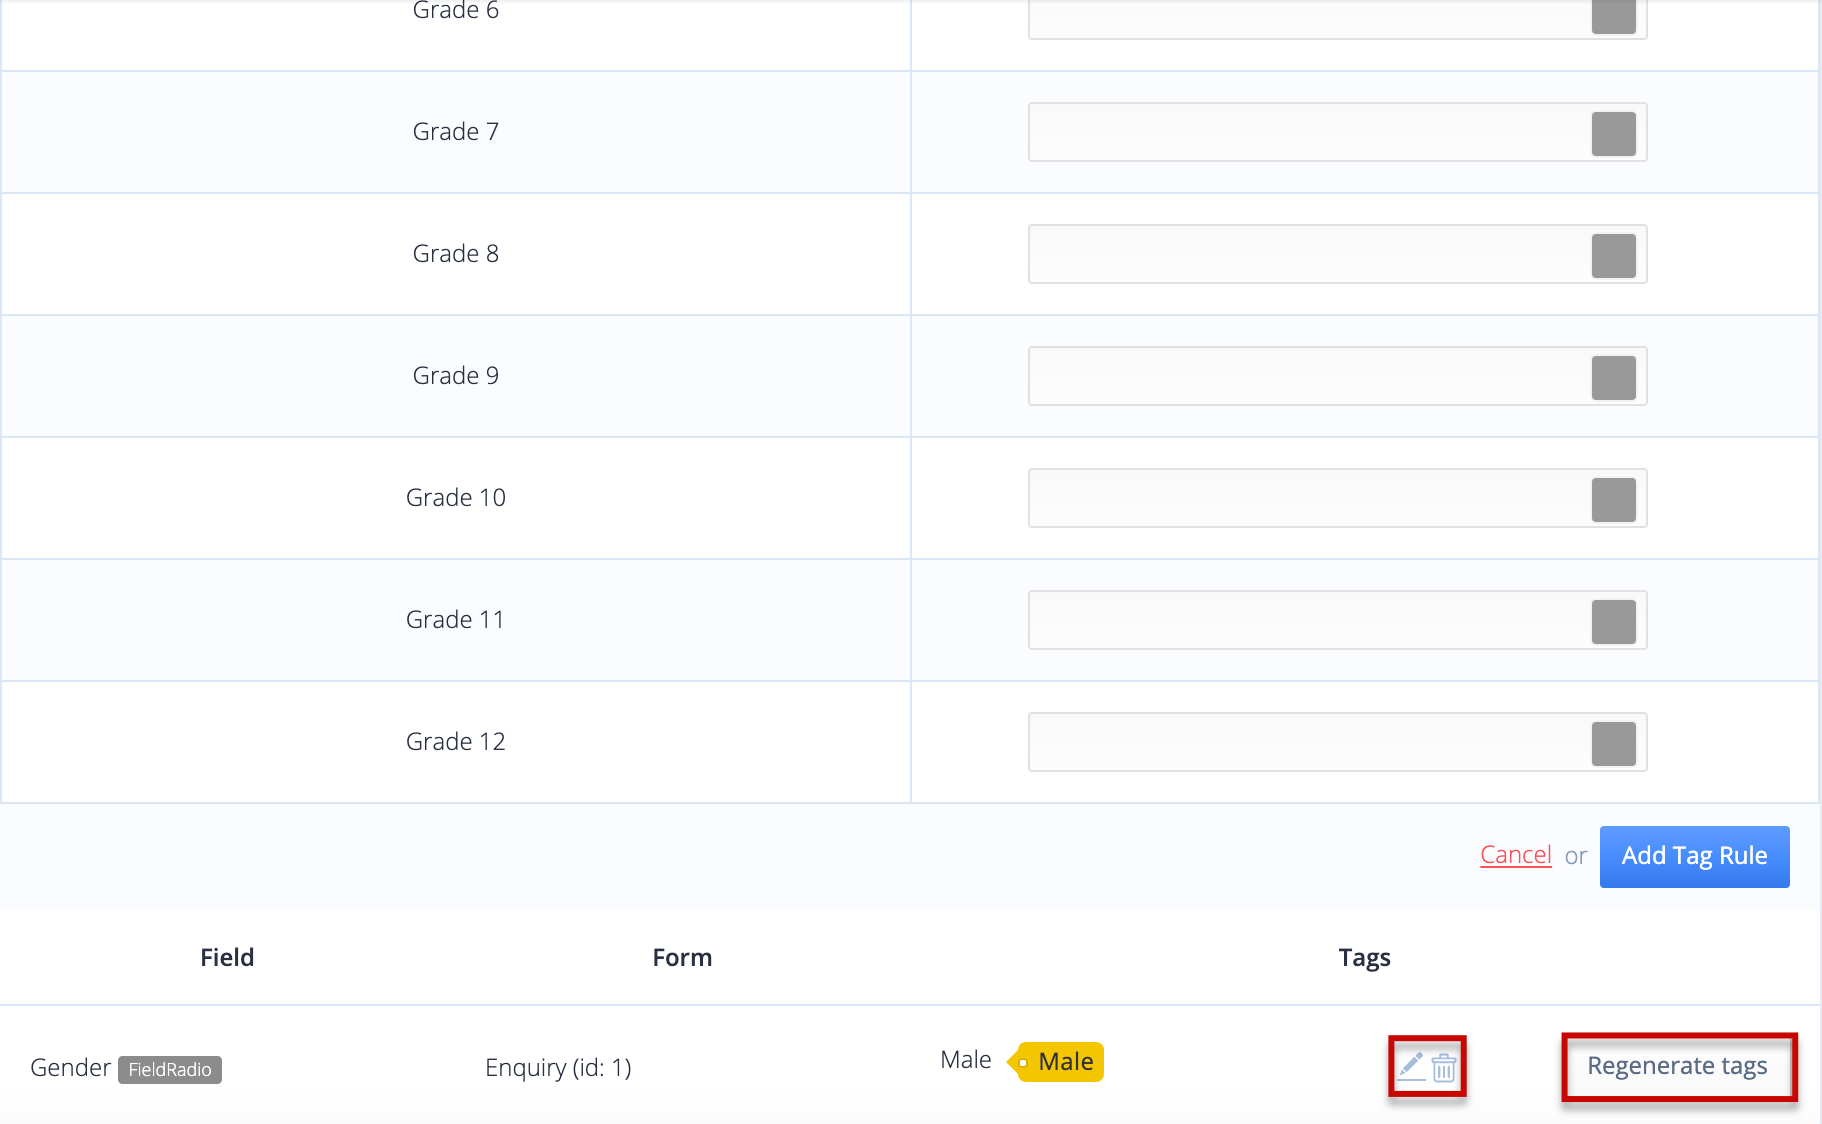The height and width of the screenshot is (1124, 1822).
Task: Click the pencil edit icon for Gender rule
Action: (x=1411, y=1066)
